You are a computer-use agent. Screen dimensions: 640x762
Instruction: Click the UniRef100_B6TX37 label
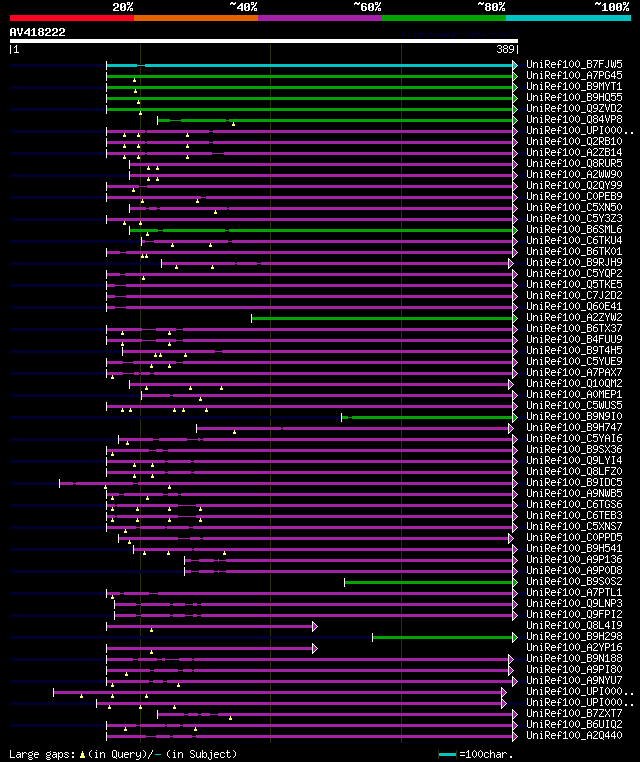574,328
